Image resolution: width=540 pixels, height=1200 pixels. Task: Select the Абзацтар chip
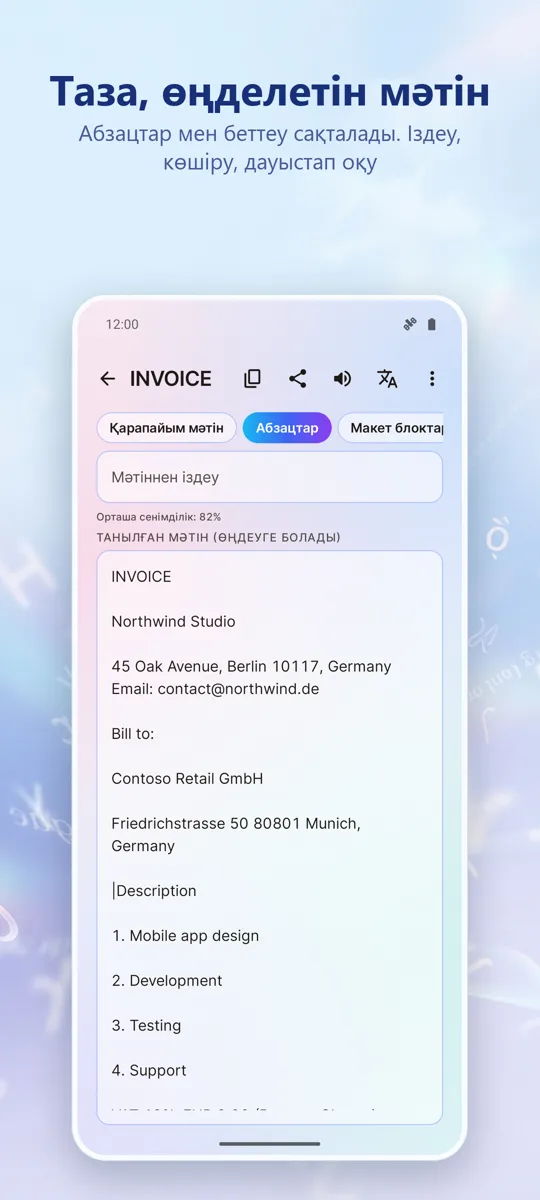[x=287, y=428]
